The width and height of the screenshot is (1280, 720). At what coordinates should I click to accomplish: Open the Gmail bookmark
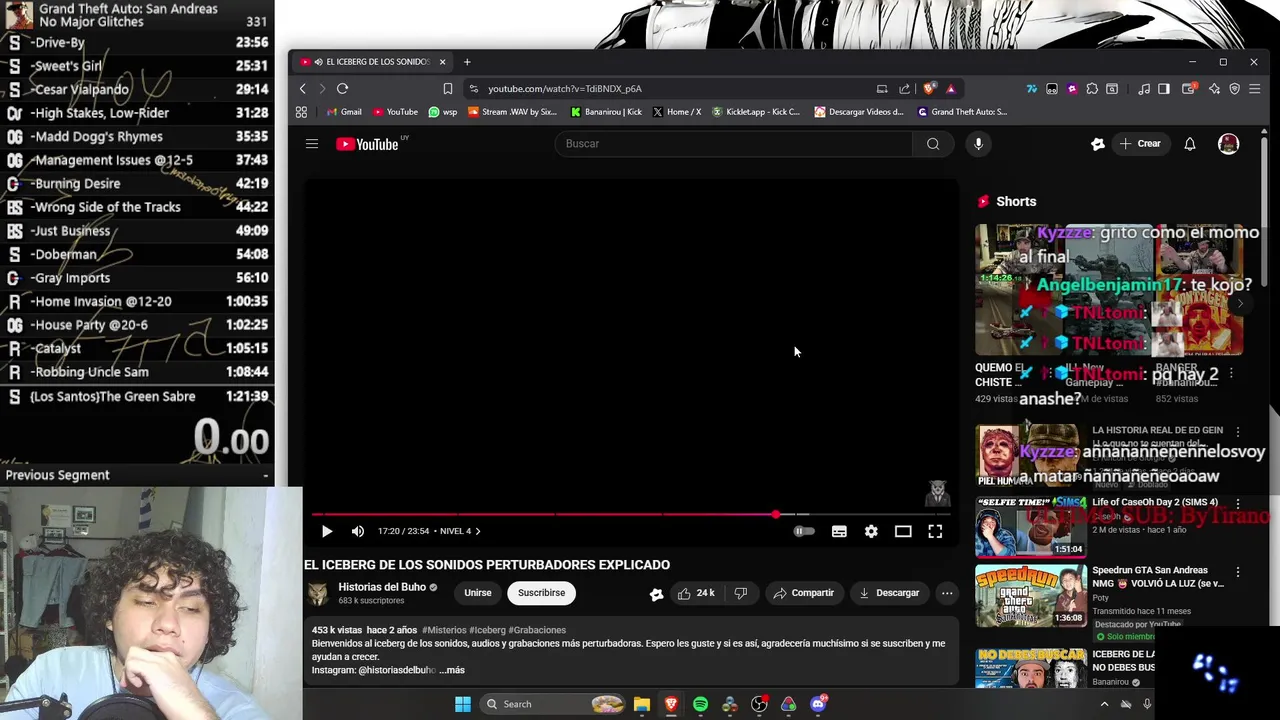click(x=344, y=112)
